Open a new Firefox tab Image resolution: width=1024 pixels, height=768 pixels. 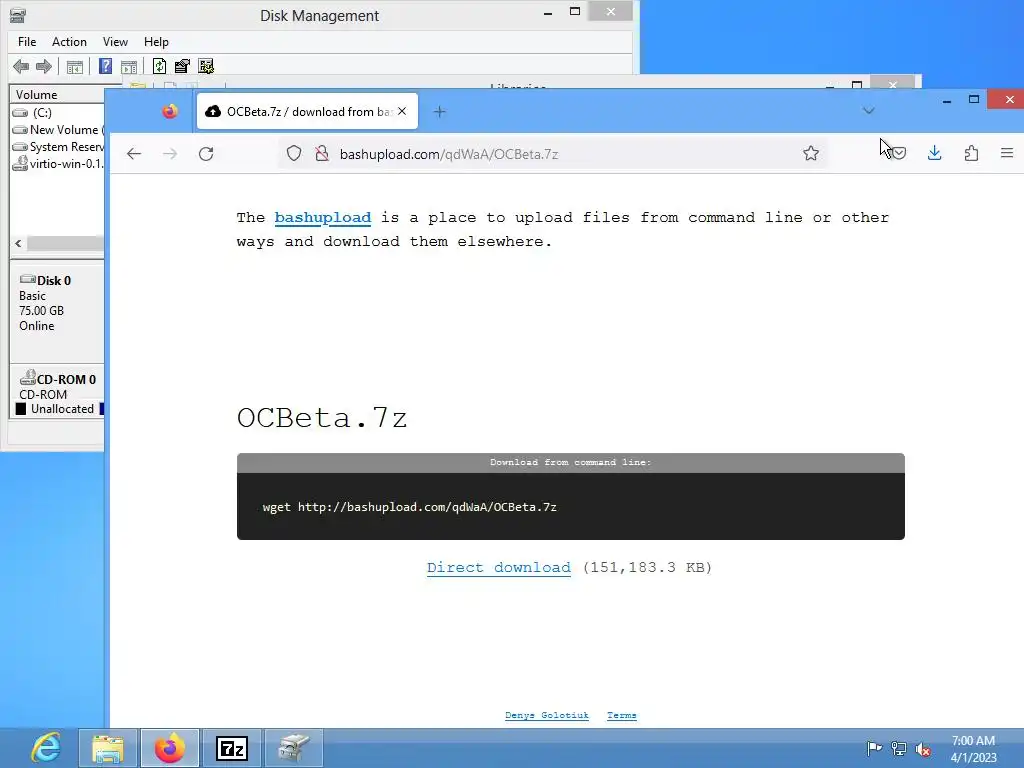[440, 112]
